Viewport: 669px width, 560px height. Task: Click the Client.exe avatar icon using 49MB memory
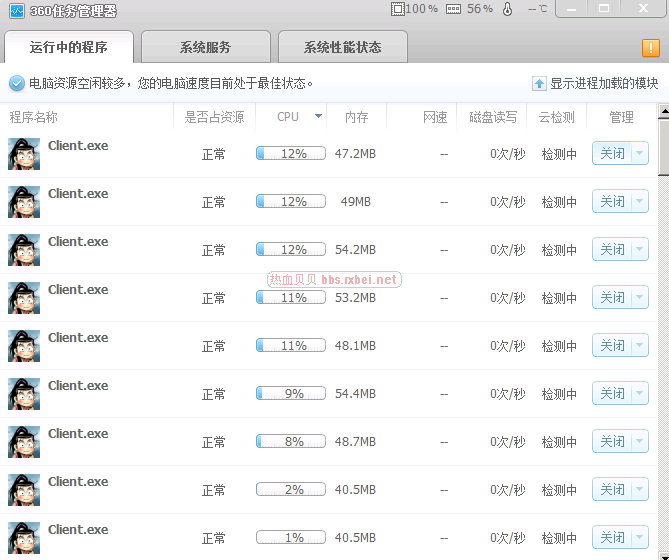tap(24, 202)
